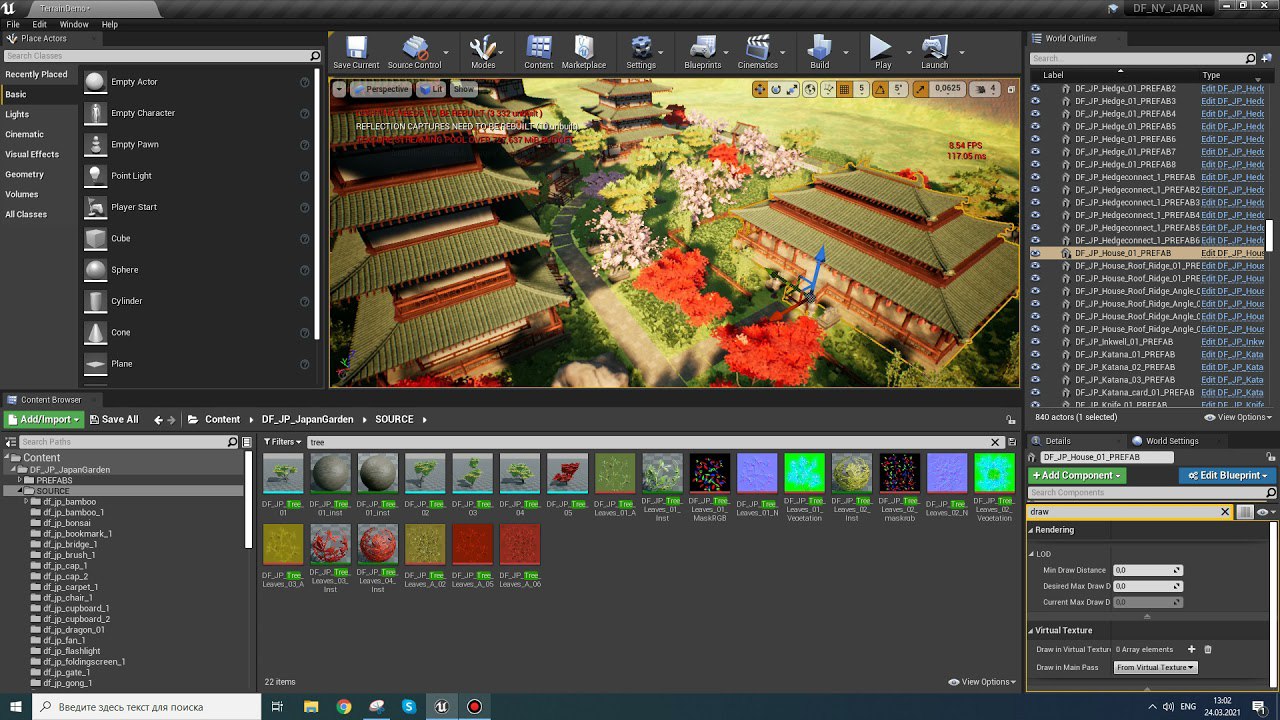Screen dimensions: 1280x720
Task: Open the Window menu
Action: click(74, 24)
